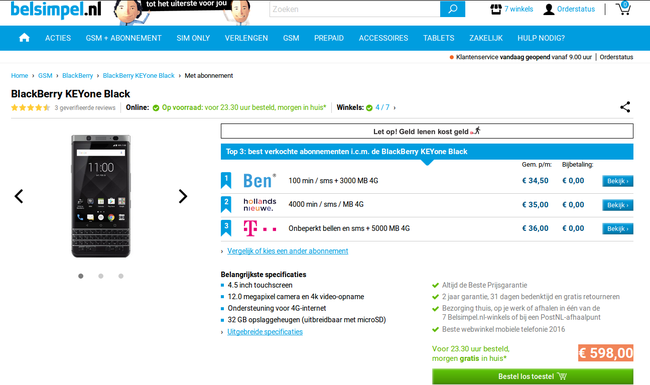Click Op voorraad stock status text

click(244, 107)
